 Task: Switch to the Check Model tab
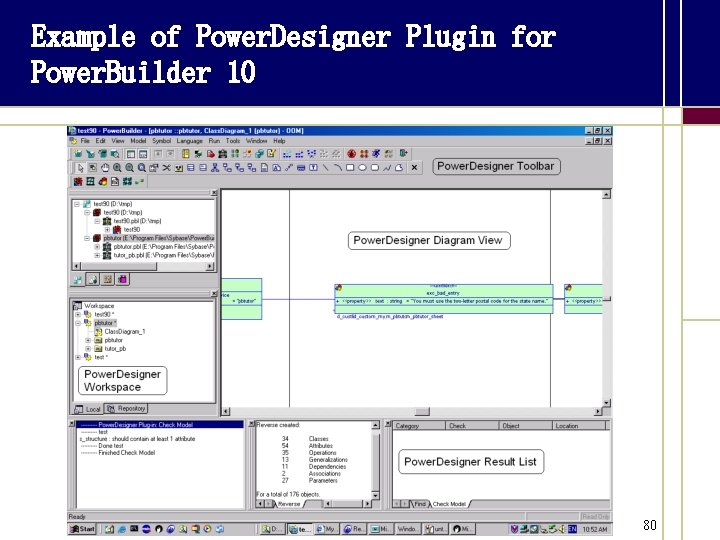[x=449, y=504]
